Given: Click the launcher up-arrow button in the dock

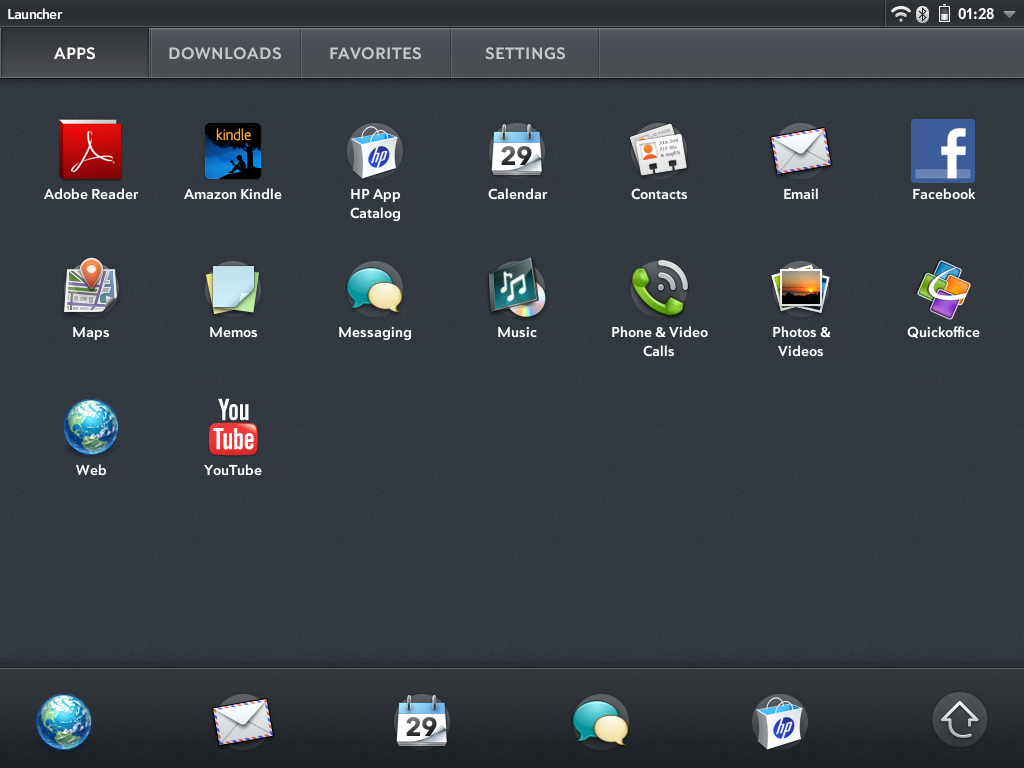Looking at the screenshot, I should pyautogui.click(x=959, y=720).
